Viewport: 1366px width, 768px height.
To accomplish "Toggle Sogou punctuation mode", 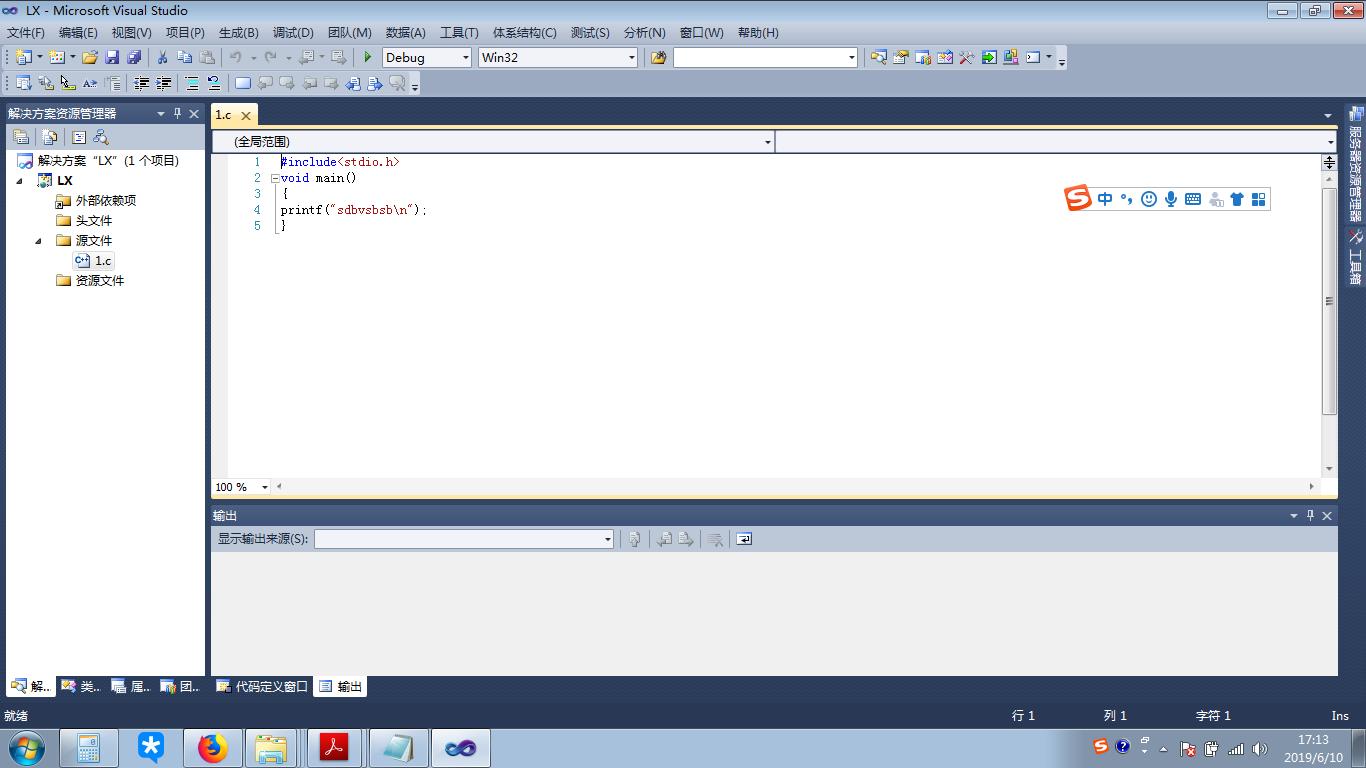I will 1127,199.
